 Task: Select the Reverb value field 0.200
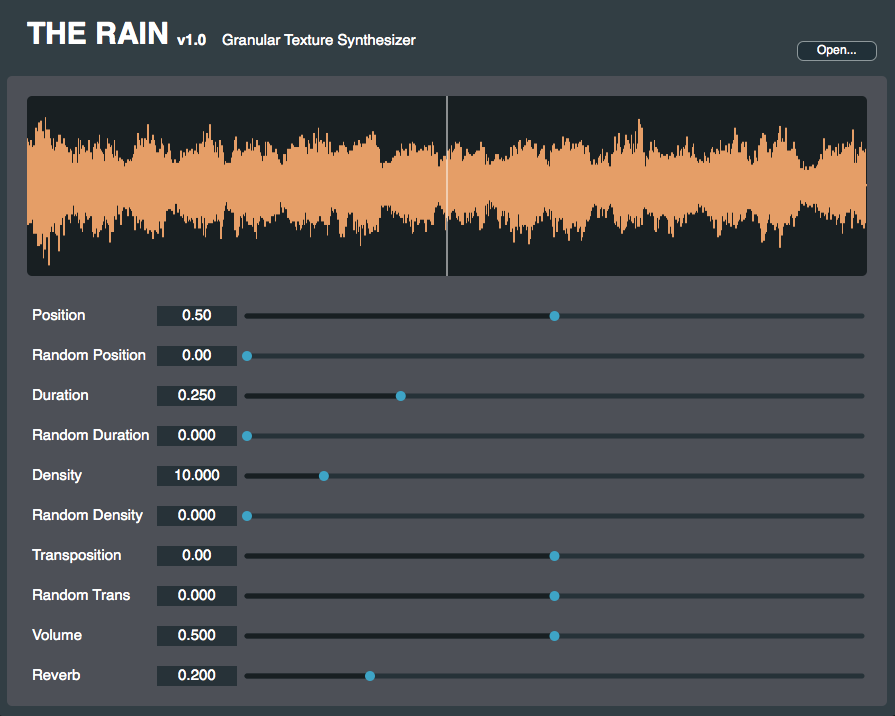pos(197,675)
